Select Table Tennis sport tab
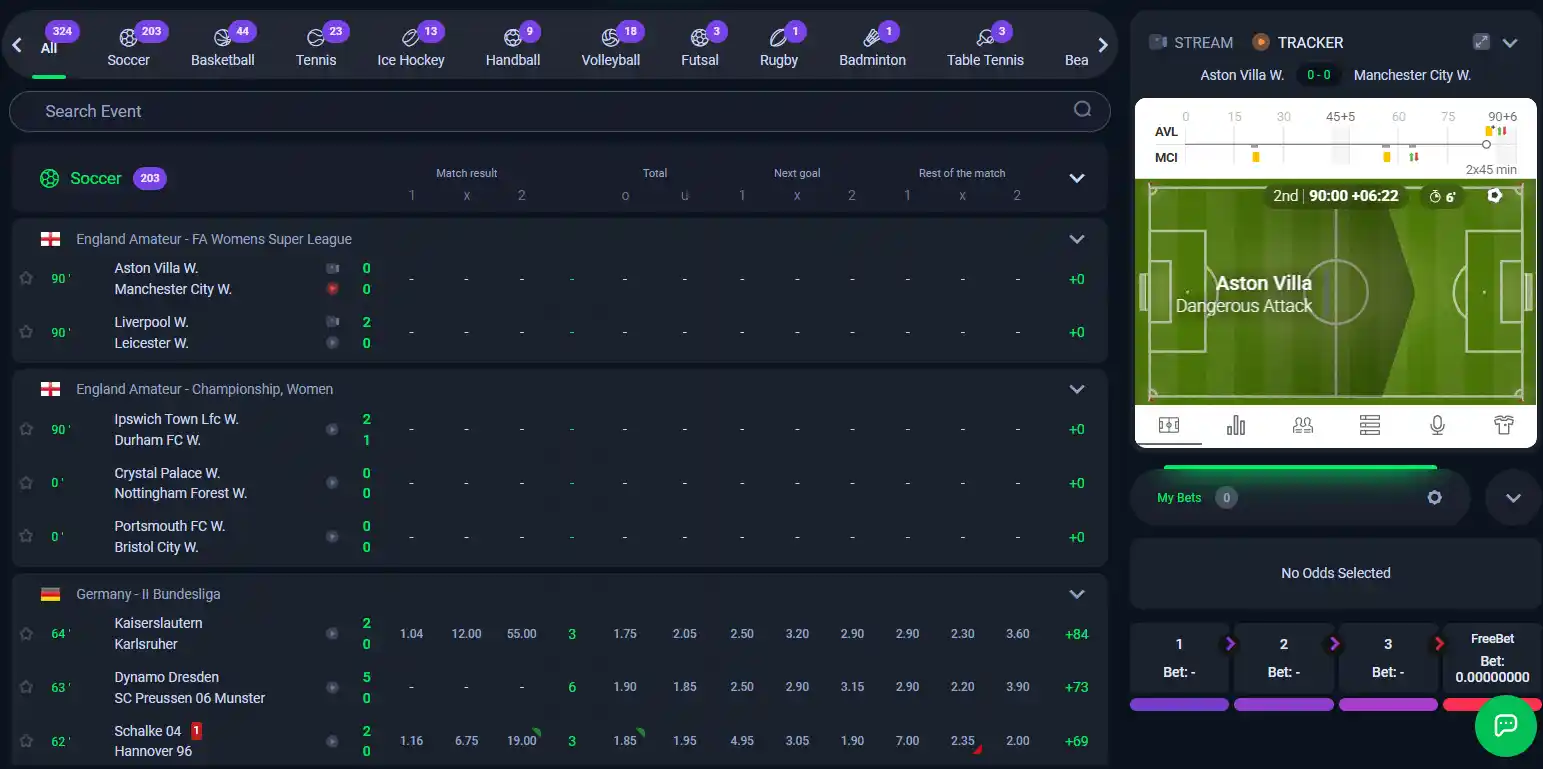Screen dimensions: 1543x769 [985, 48]
